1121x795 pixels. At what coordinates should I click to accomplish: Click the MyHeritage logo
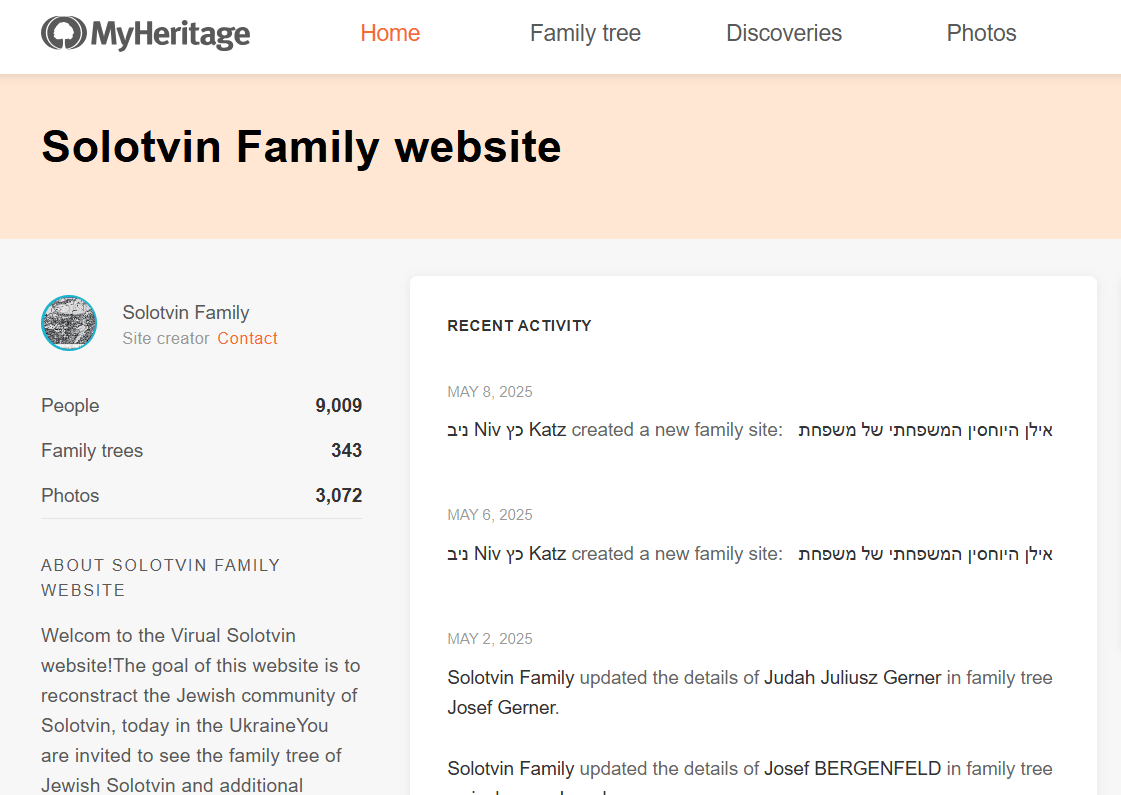(146, 34)
